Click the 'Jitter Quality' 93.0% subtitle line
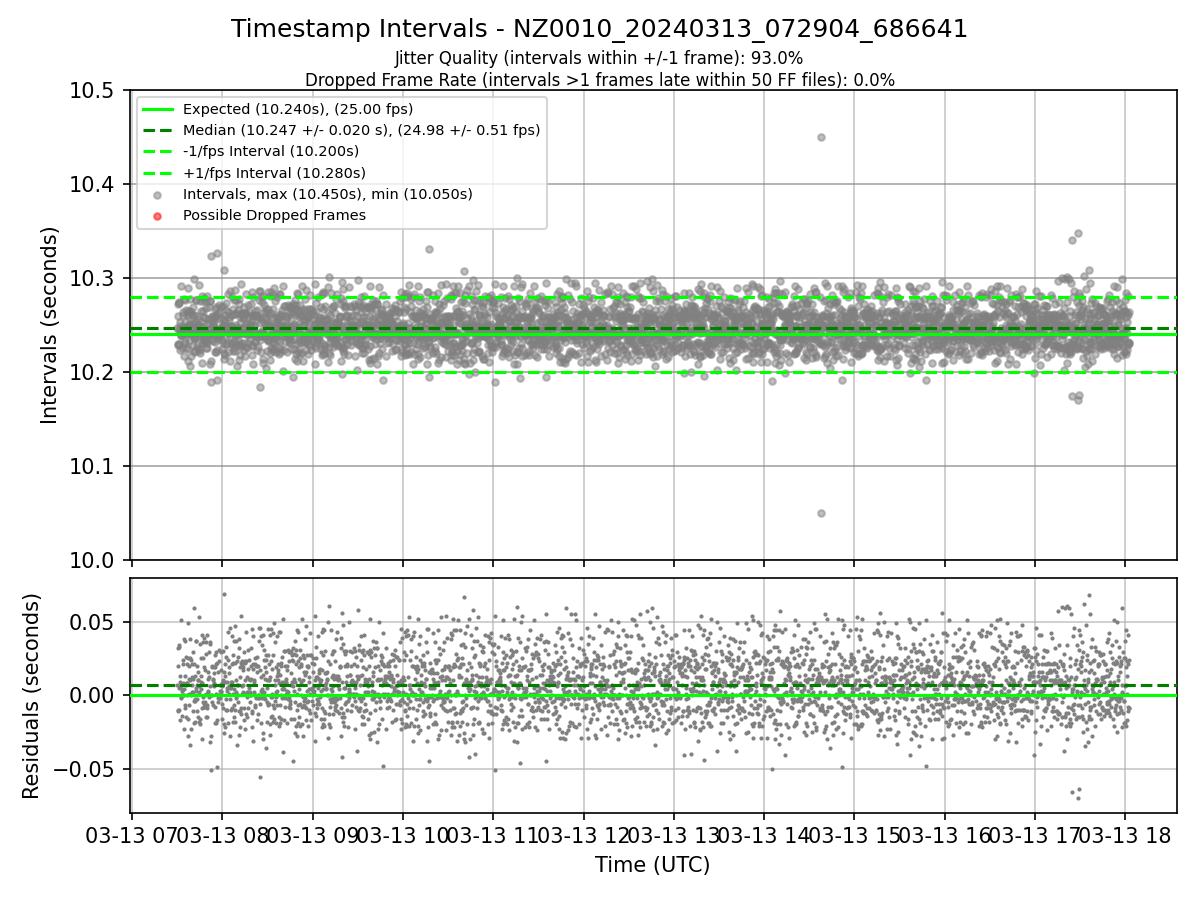The width and height of the screenshot is (1200, 900). [599, 58]
